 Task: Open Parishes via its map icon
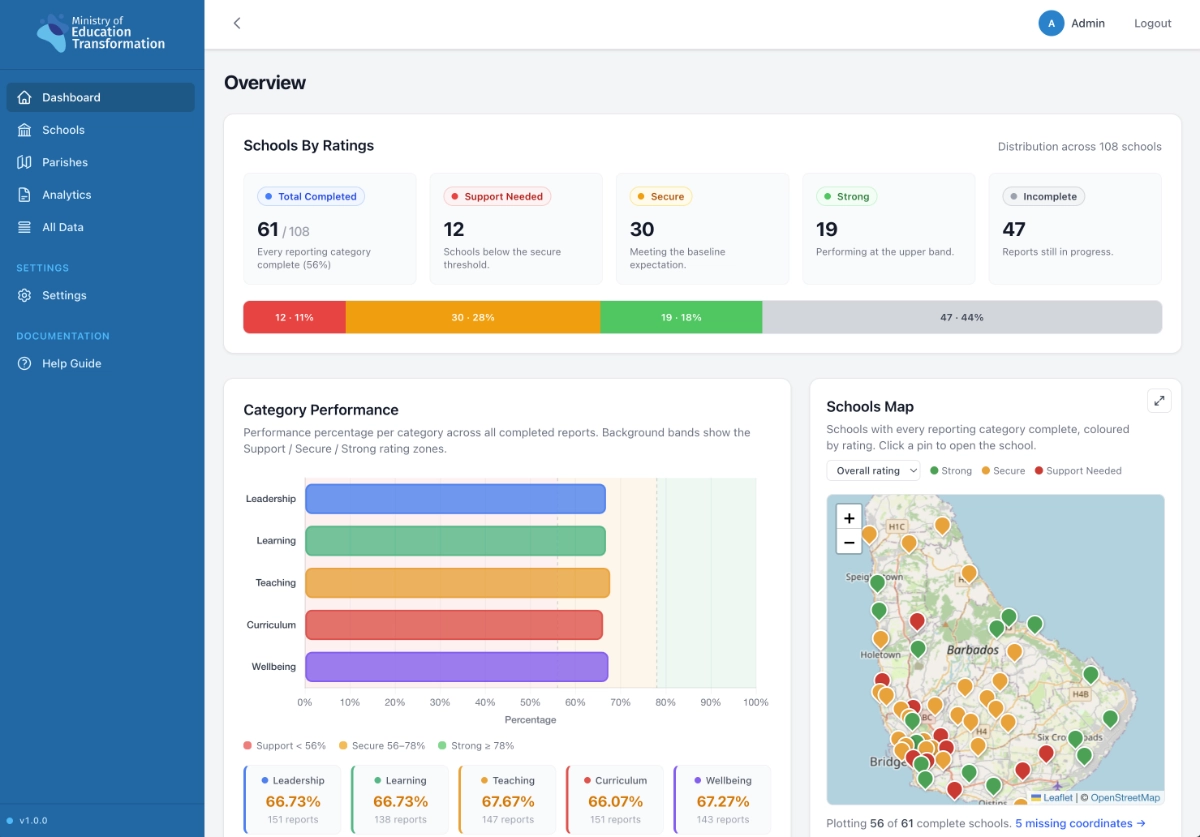[x=24, y=162]
